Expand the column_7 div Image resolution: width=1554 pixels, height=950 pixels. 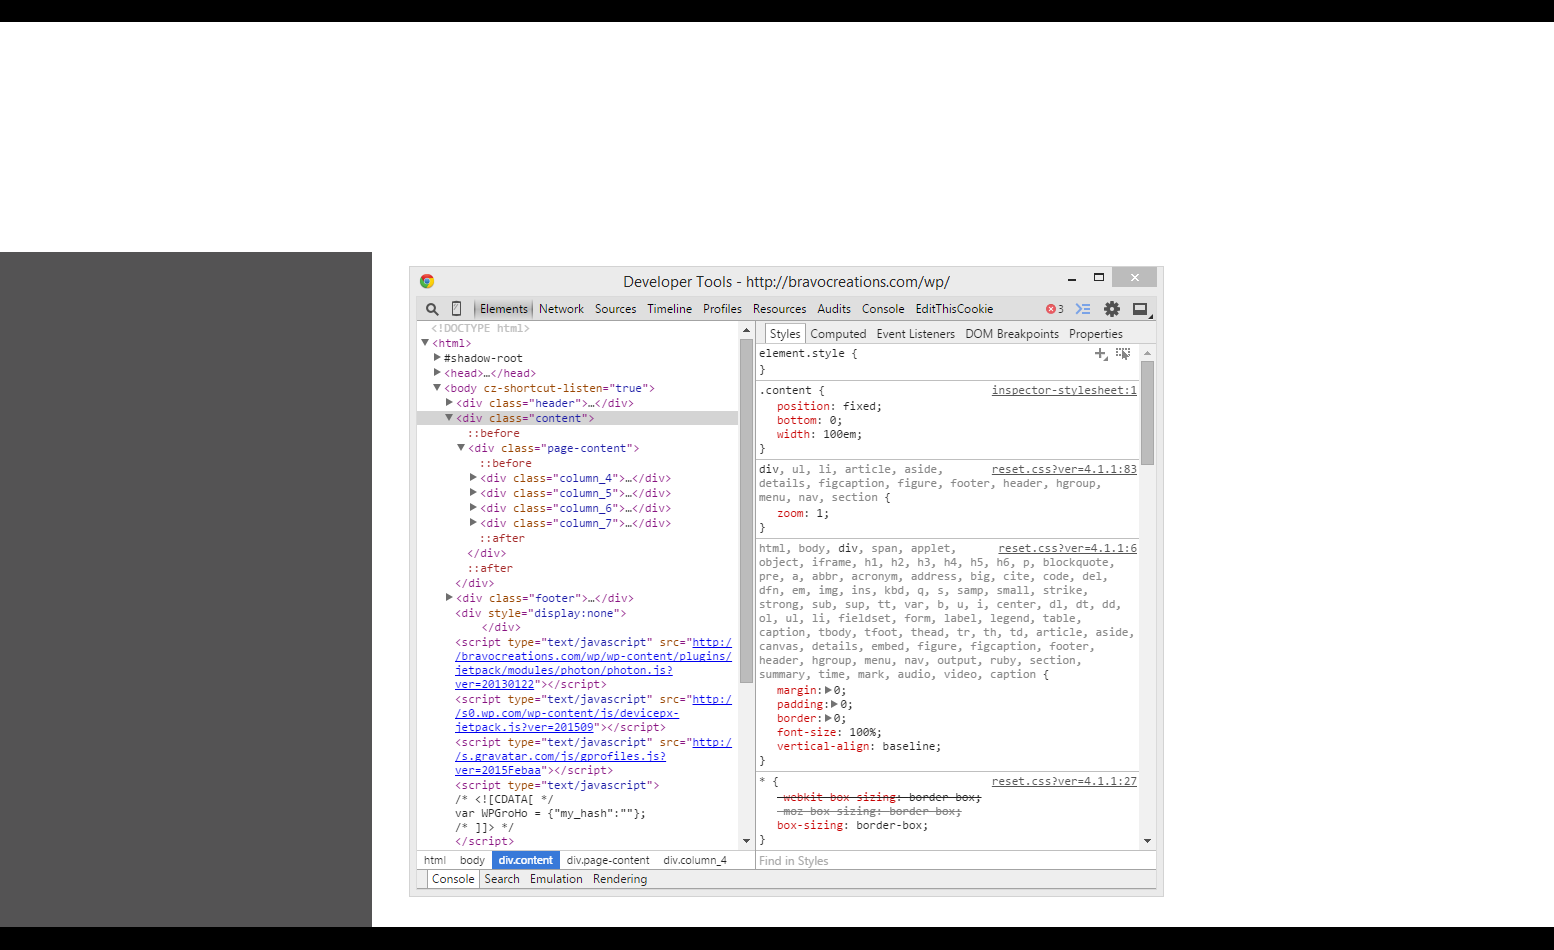[x=473, y=523]
